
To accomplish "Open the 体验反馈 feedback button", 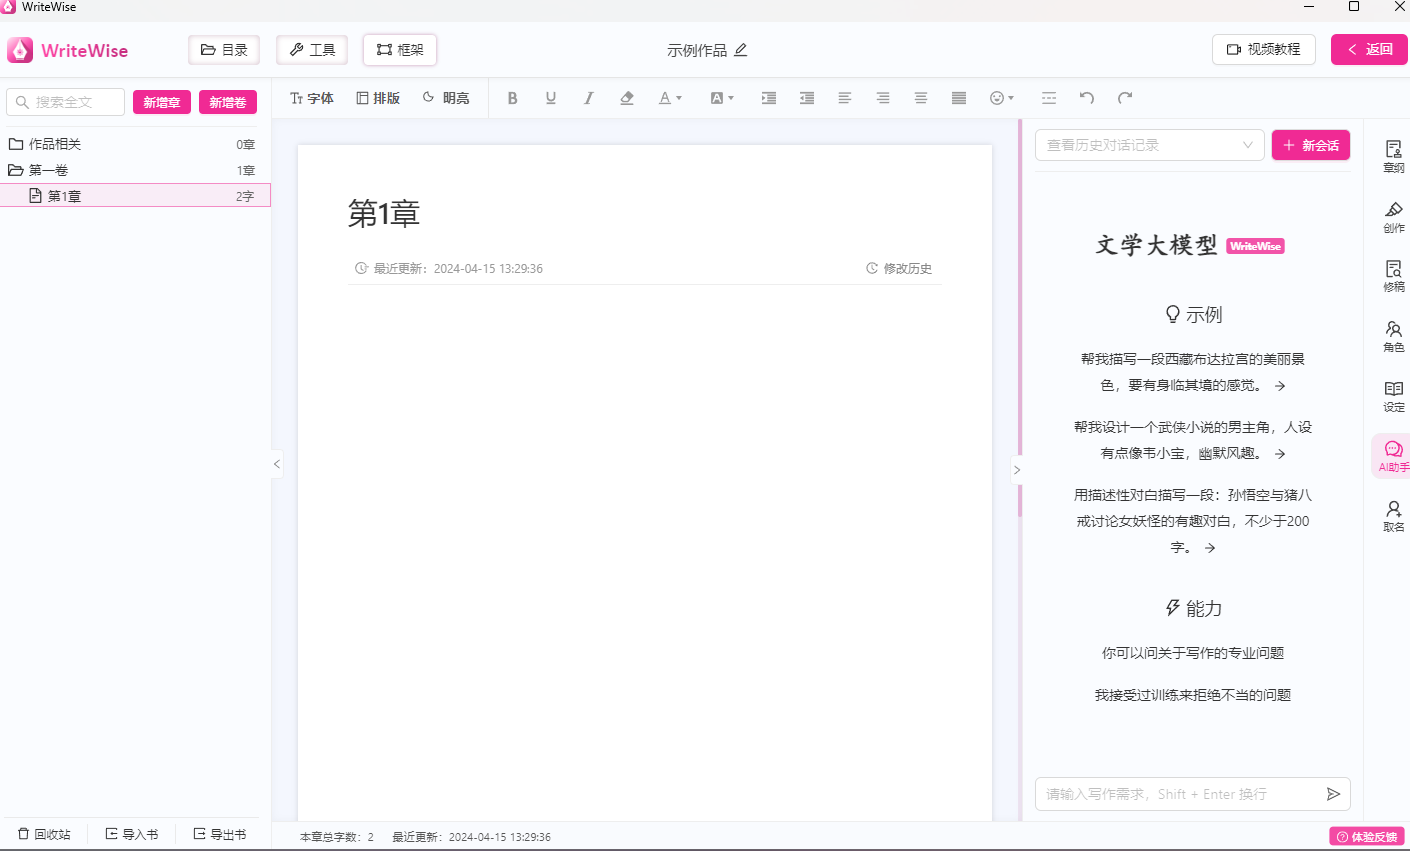I will pos(1367,836).
